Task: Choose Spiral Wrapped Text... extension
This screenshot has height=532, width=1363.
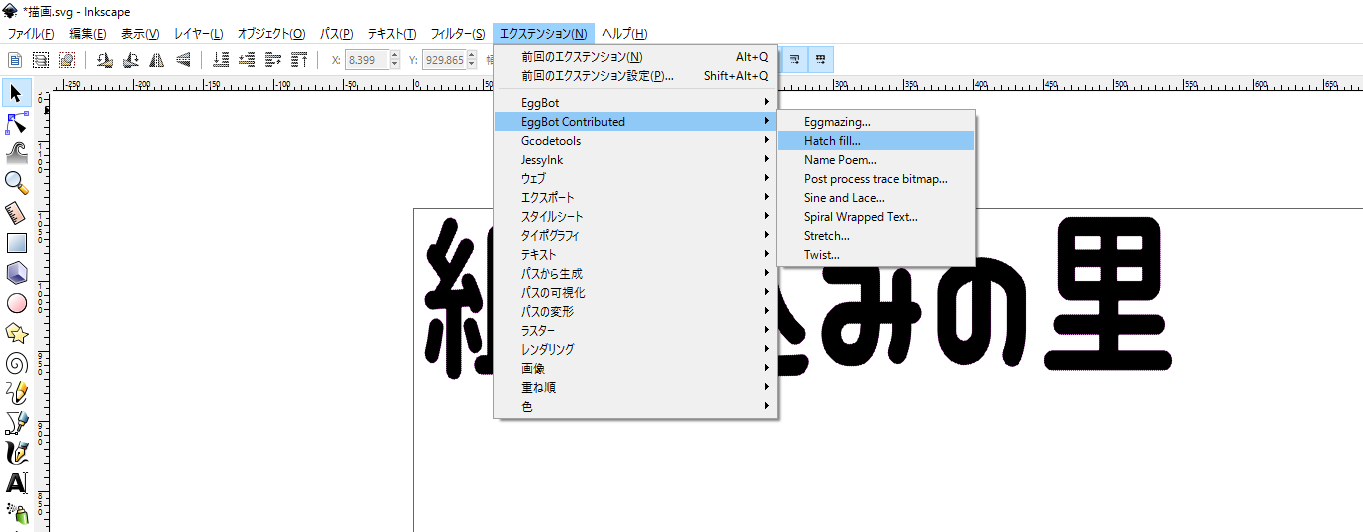Action: [875, 217]
